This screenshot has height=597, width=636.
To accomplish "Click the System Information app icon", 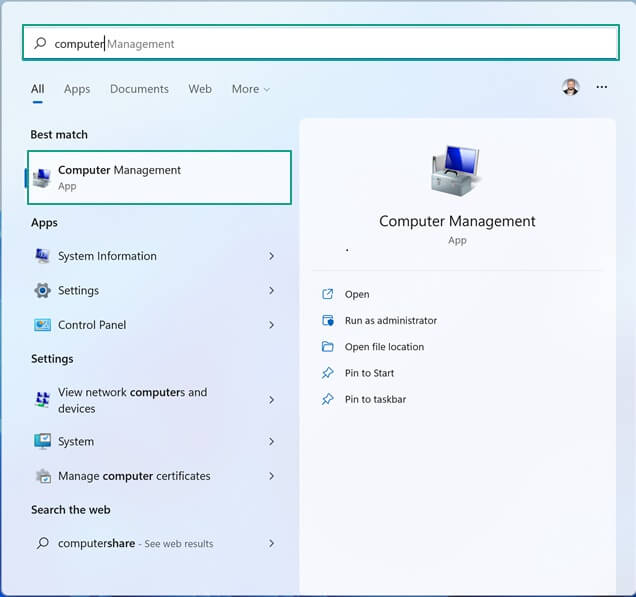I will [42, 256].
